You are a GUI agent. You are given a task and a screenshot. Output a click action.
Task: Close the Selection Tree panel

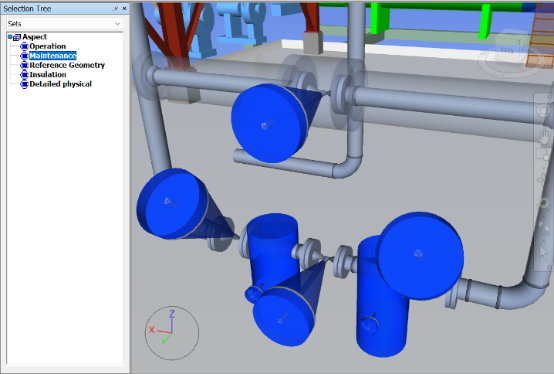pyautogui.click(x=124, y=8)
